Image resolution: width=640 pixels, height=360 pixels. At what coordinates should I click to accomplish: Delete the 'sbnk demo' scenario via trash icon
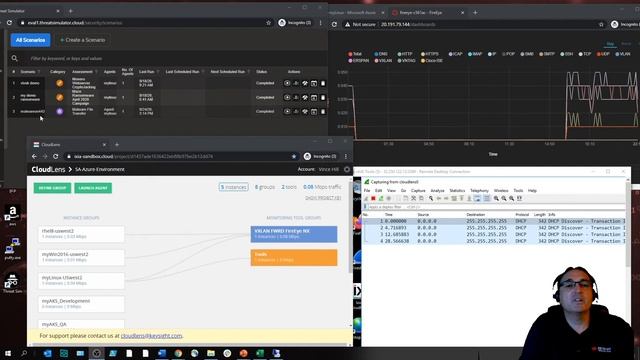point(323,83)
